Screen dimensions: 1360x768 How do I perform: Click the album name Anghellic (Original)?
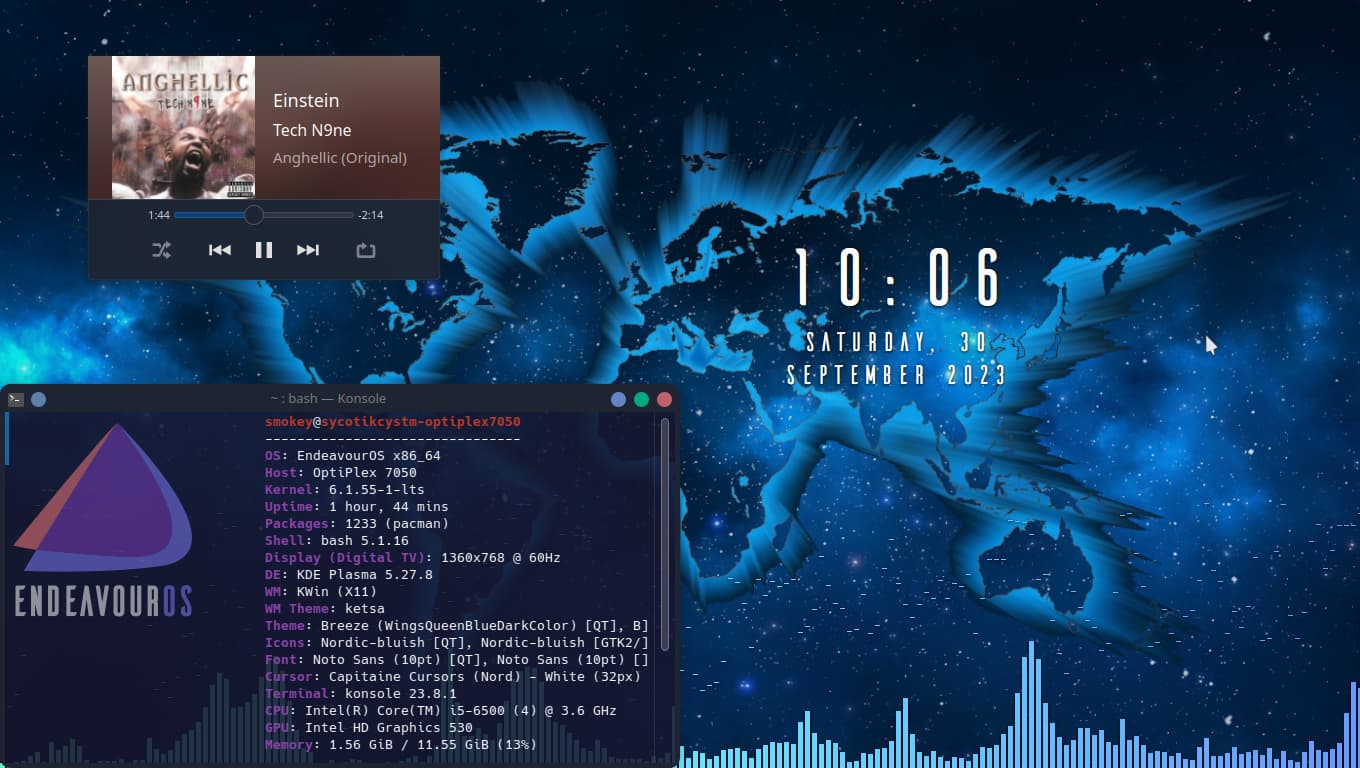pyautogui.click(x=340, y=158)
